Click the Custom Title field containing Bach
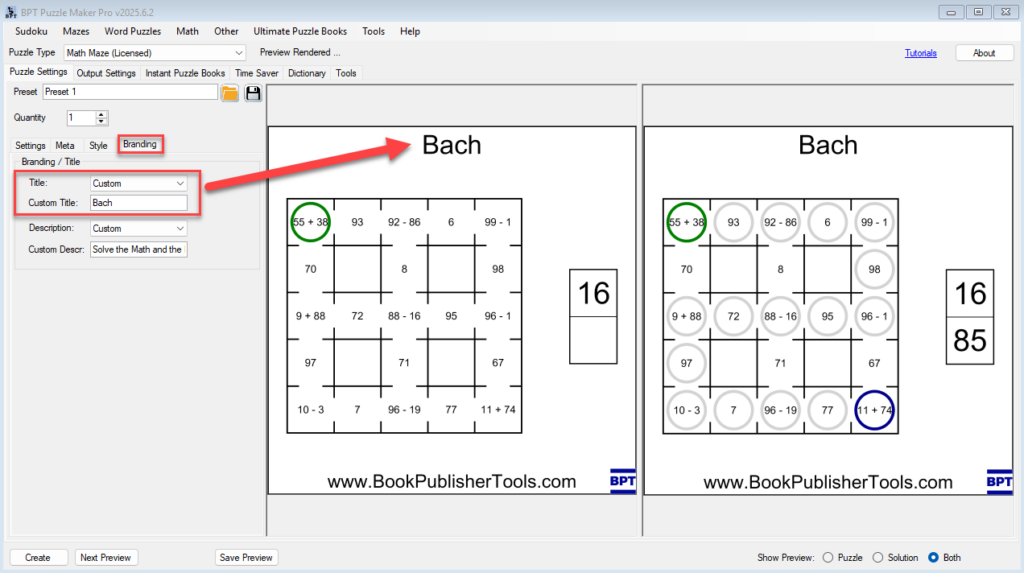This screenshot has width=1024, height=573. point(138,203)
